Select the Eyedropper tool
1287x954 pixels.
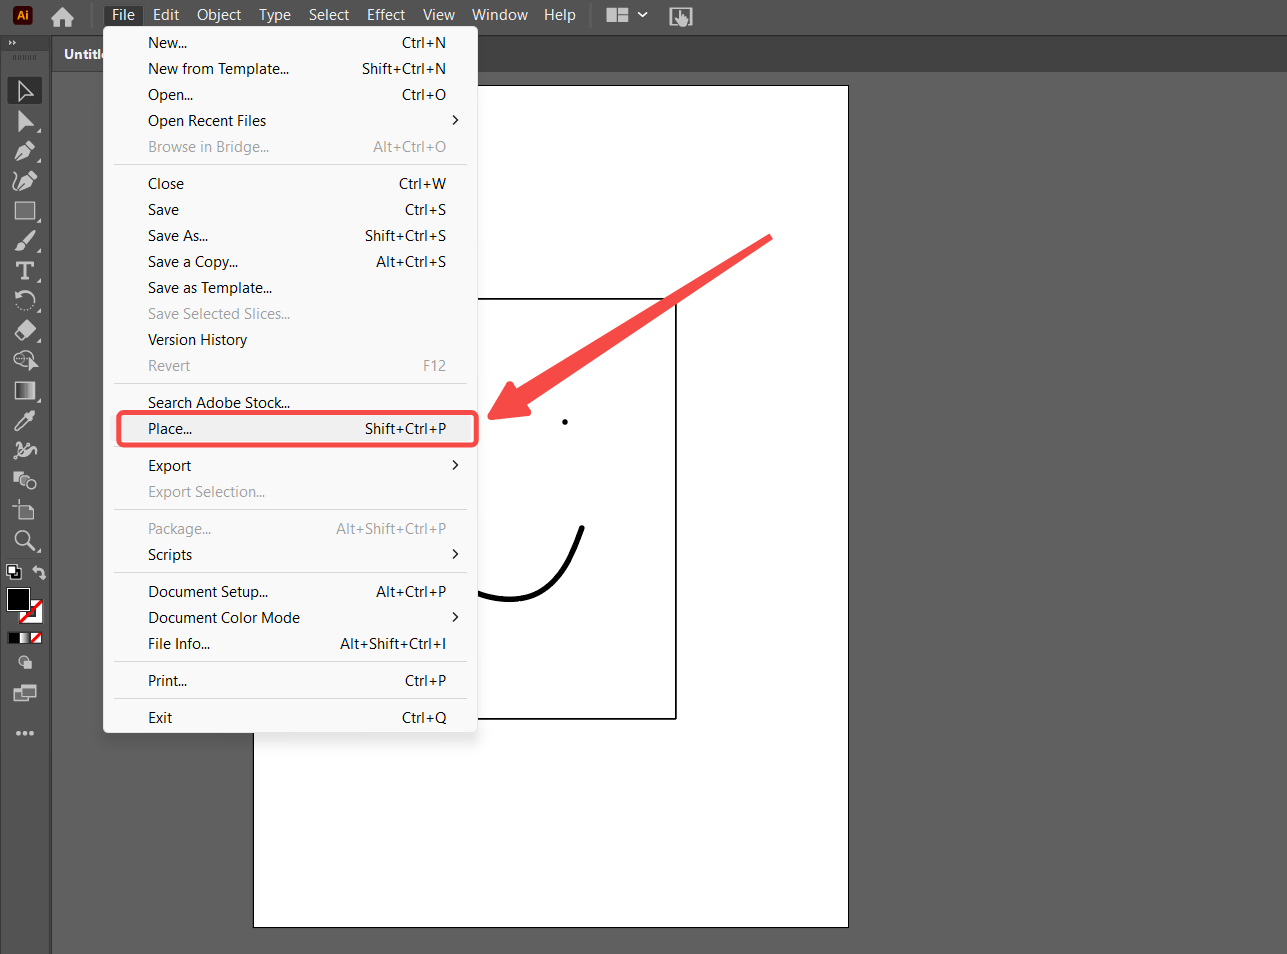[25, 421]
